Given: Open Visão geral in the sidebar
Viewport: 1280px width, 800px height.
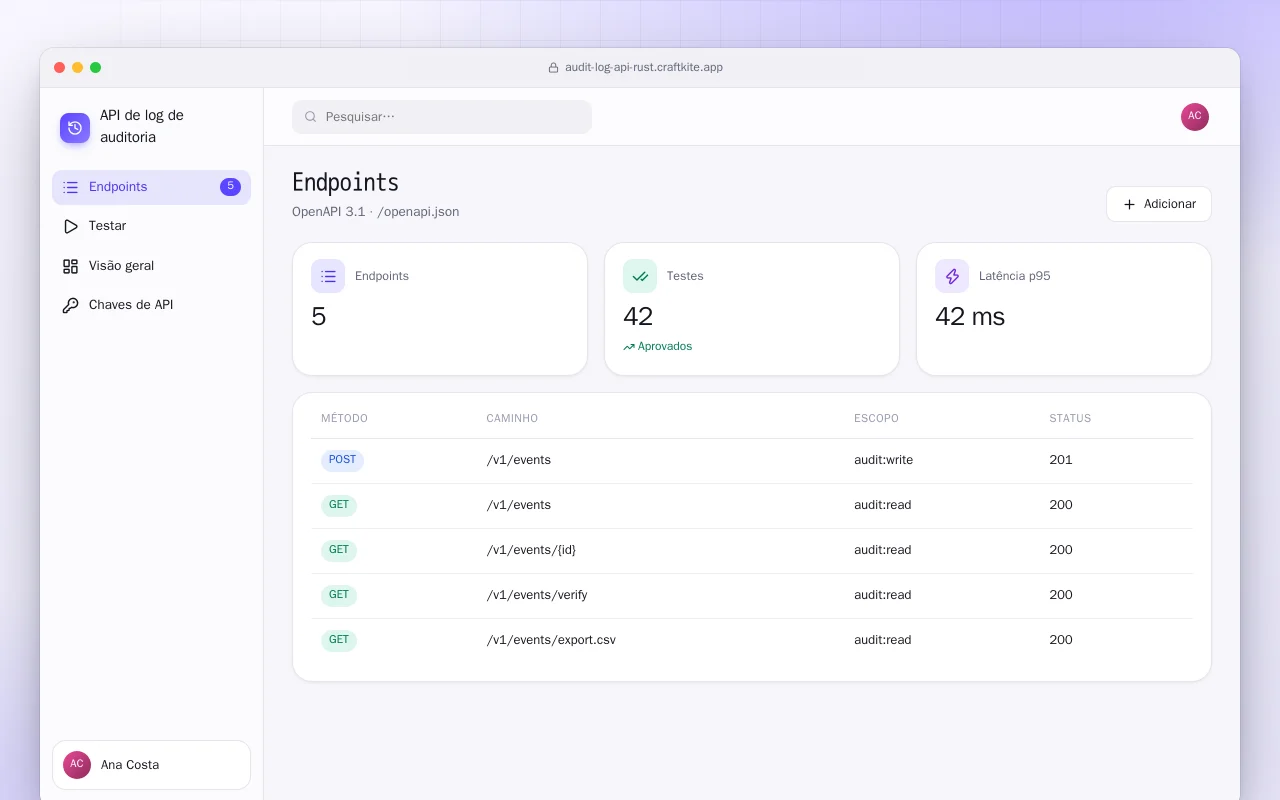Looking at the screenshot, I should [151, 266].
